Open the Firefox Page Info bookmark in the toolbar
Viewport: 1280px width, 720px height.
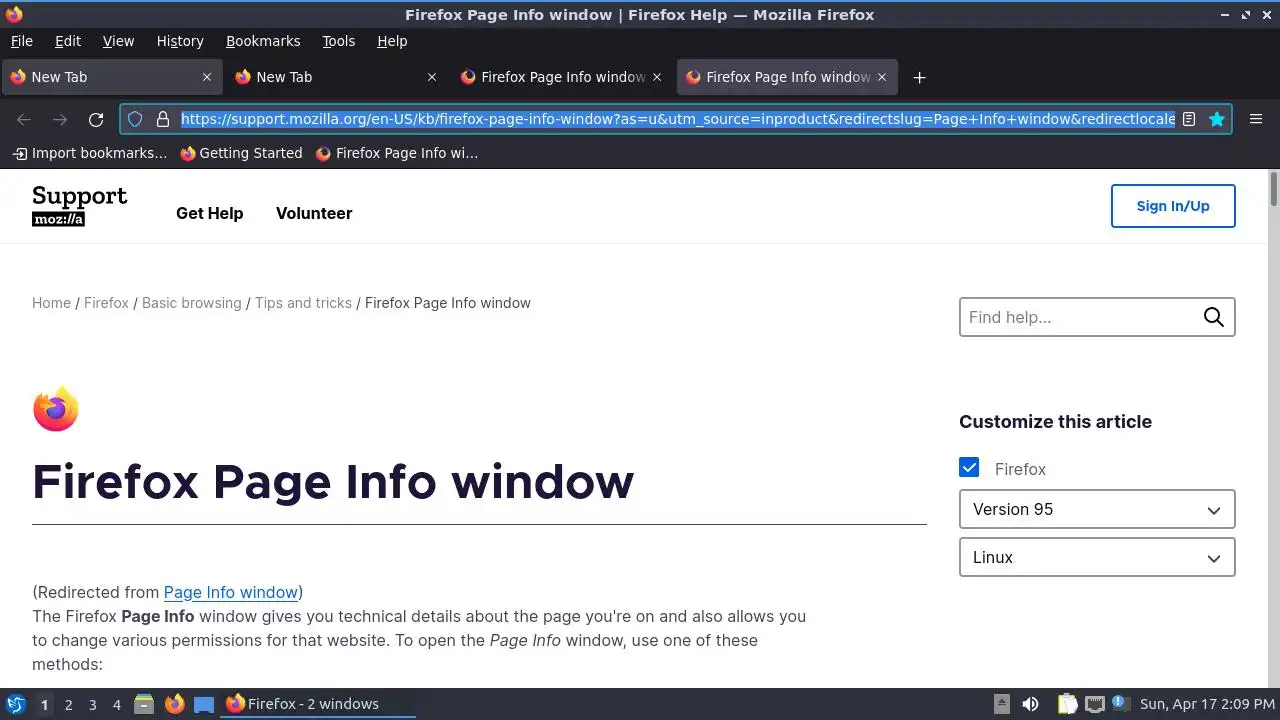click(397, 153)
